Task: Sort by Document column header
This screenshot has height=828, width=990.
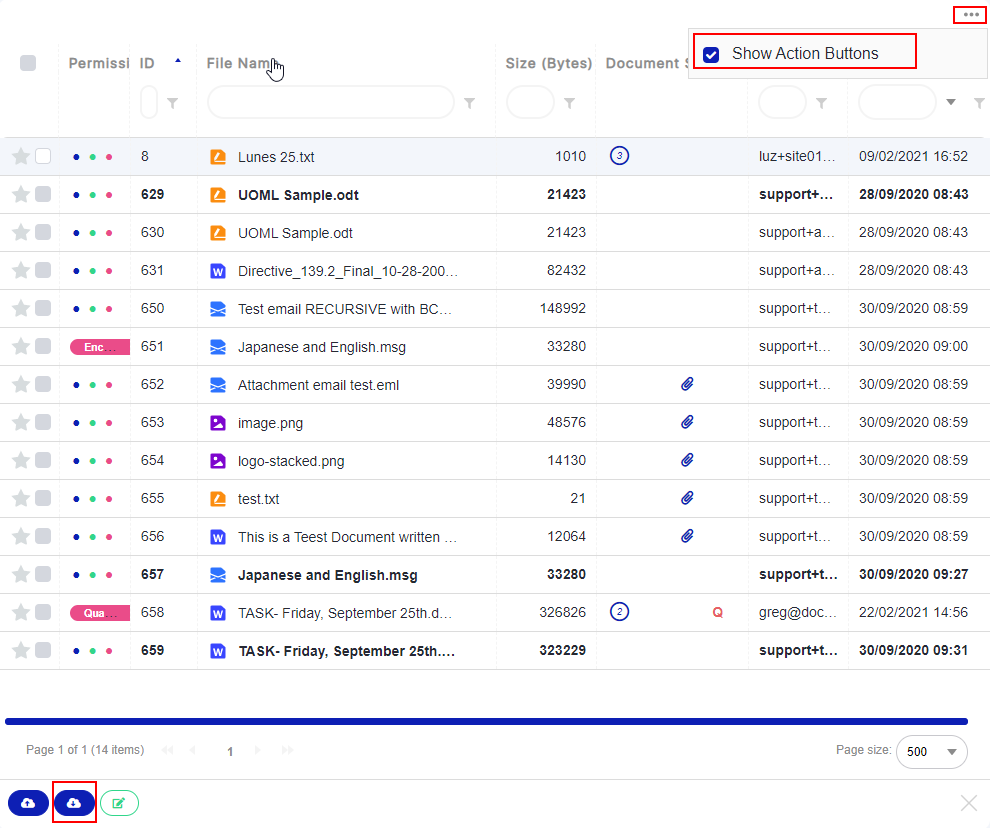Action: [x=645, y=63]
